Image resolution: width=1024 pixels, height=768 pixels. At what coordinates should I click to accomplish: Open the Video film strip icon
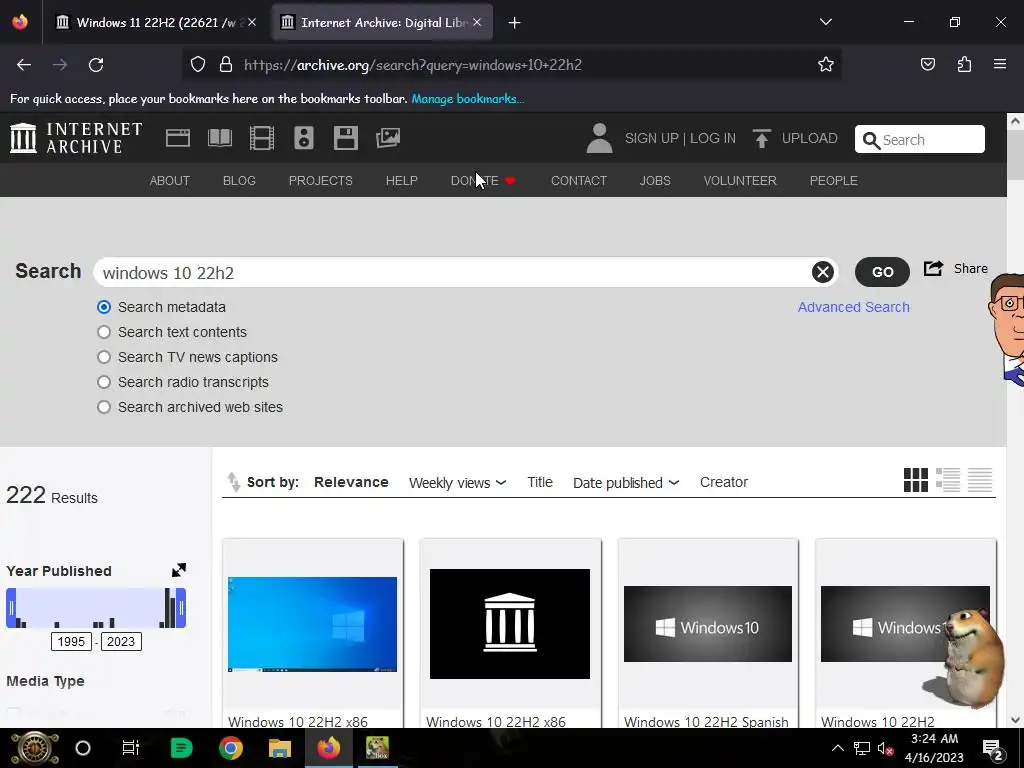click(262, 138)
